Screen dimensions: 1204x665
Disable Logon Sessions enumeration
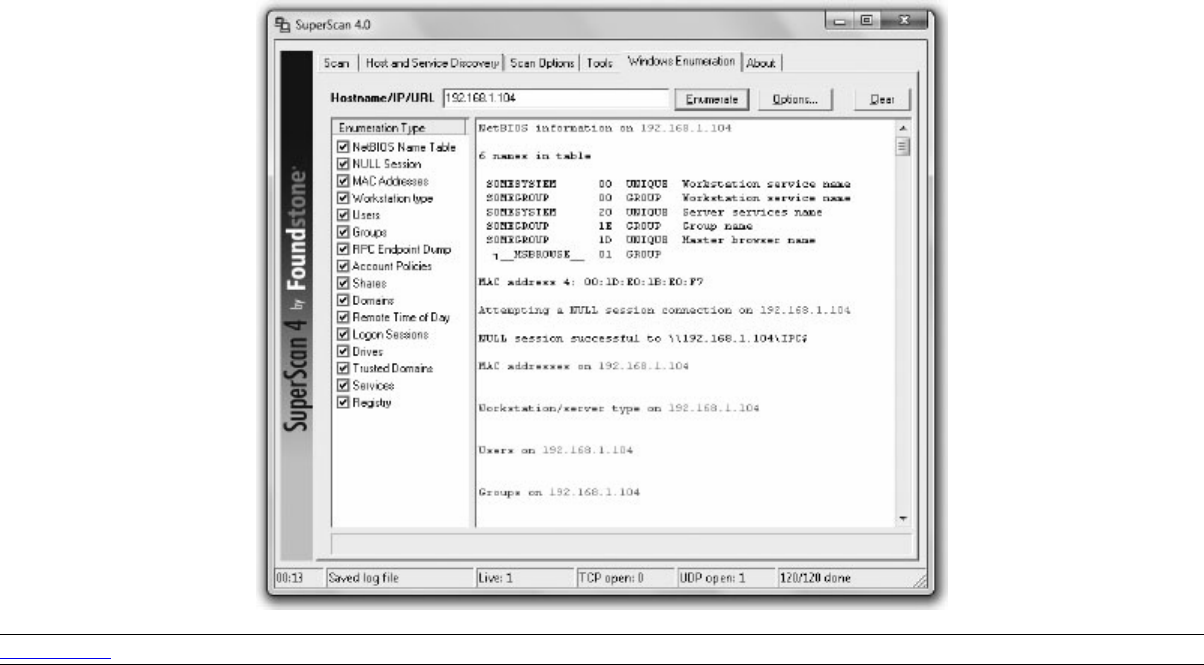[x=343, y=334]
